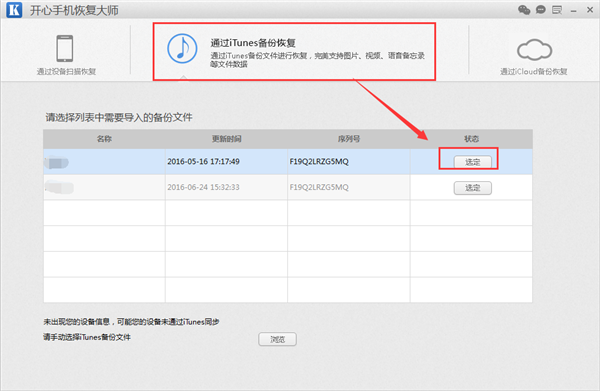Image resolution: width=600 pixels, height=391 pixels.
Task: Click the 请选择列表中需要导入的备份文件 heading
Action: coord(119,117)
